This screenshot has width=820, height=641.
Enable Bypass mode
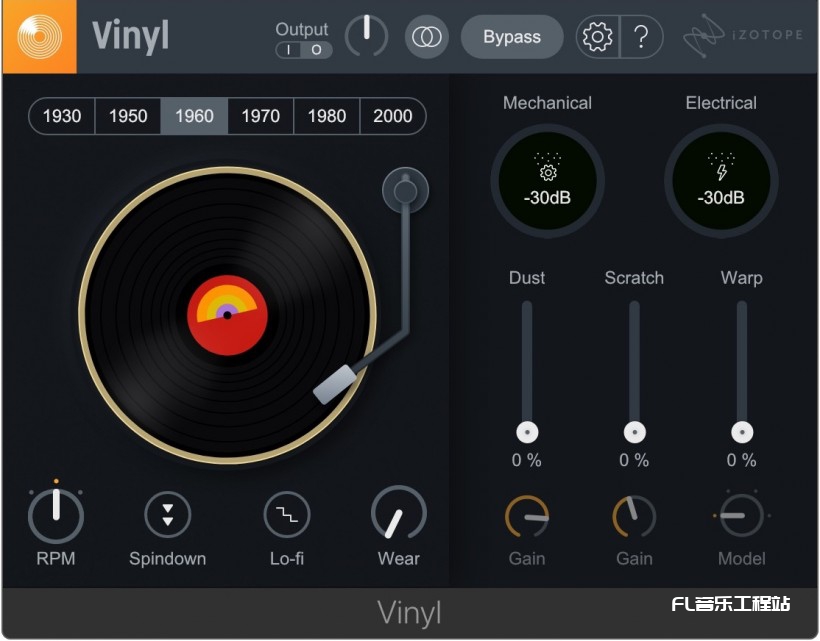click(511, 36)
